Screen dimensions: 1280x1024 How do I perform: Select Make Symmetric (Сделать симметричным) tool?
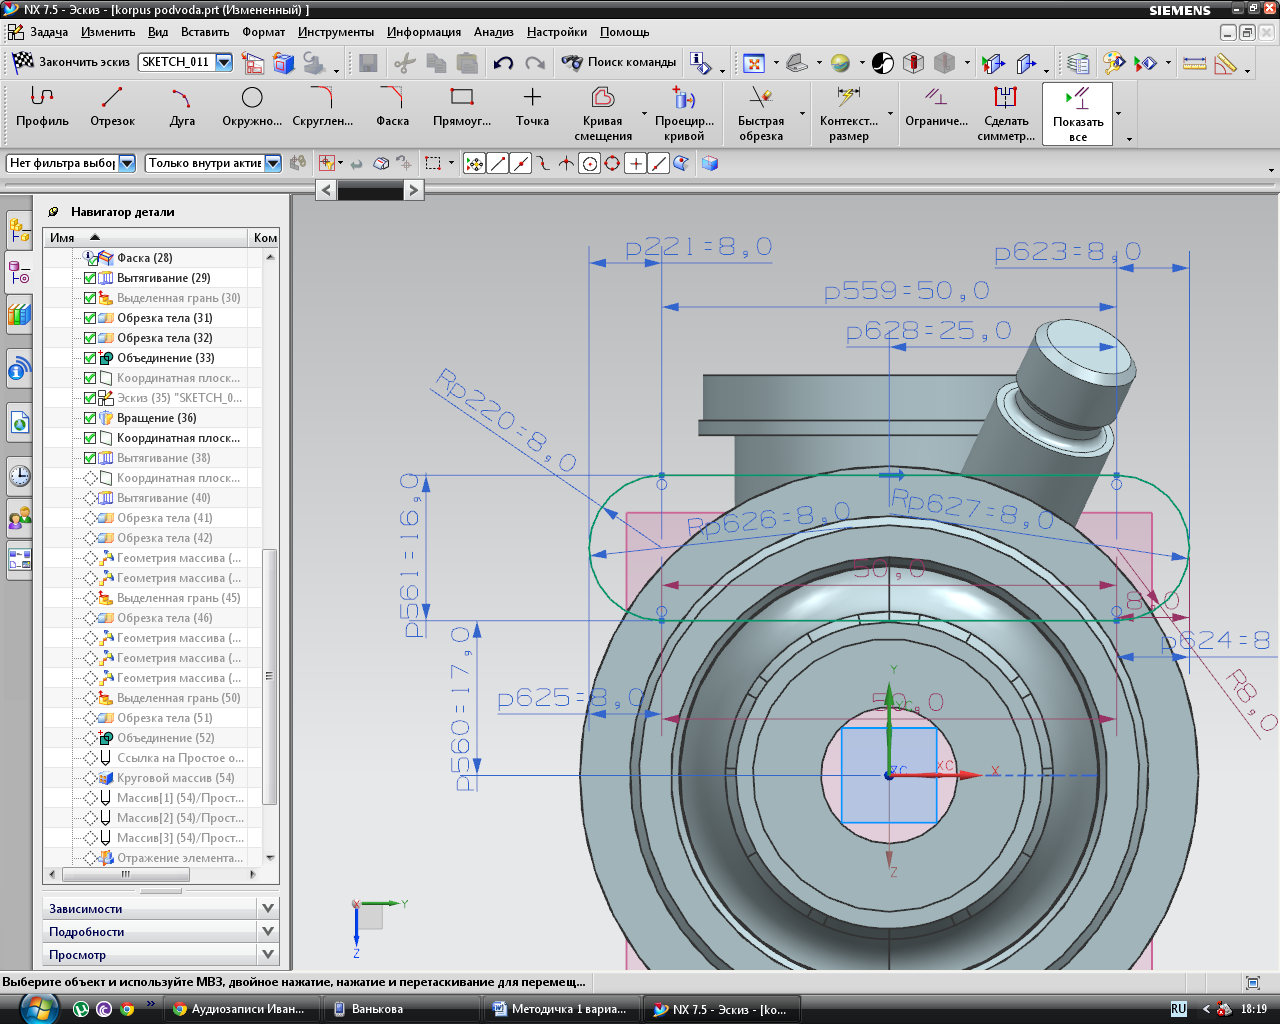[x=1006, y=113]
